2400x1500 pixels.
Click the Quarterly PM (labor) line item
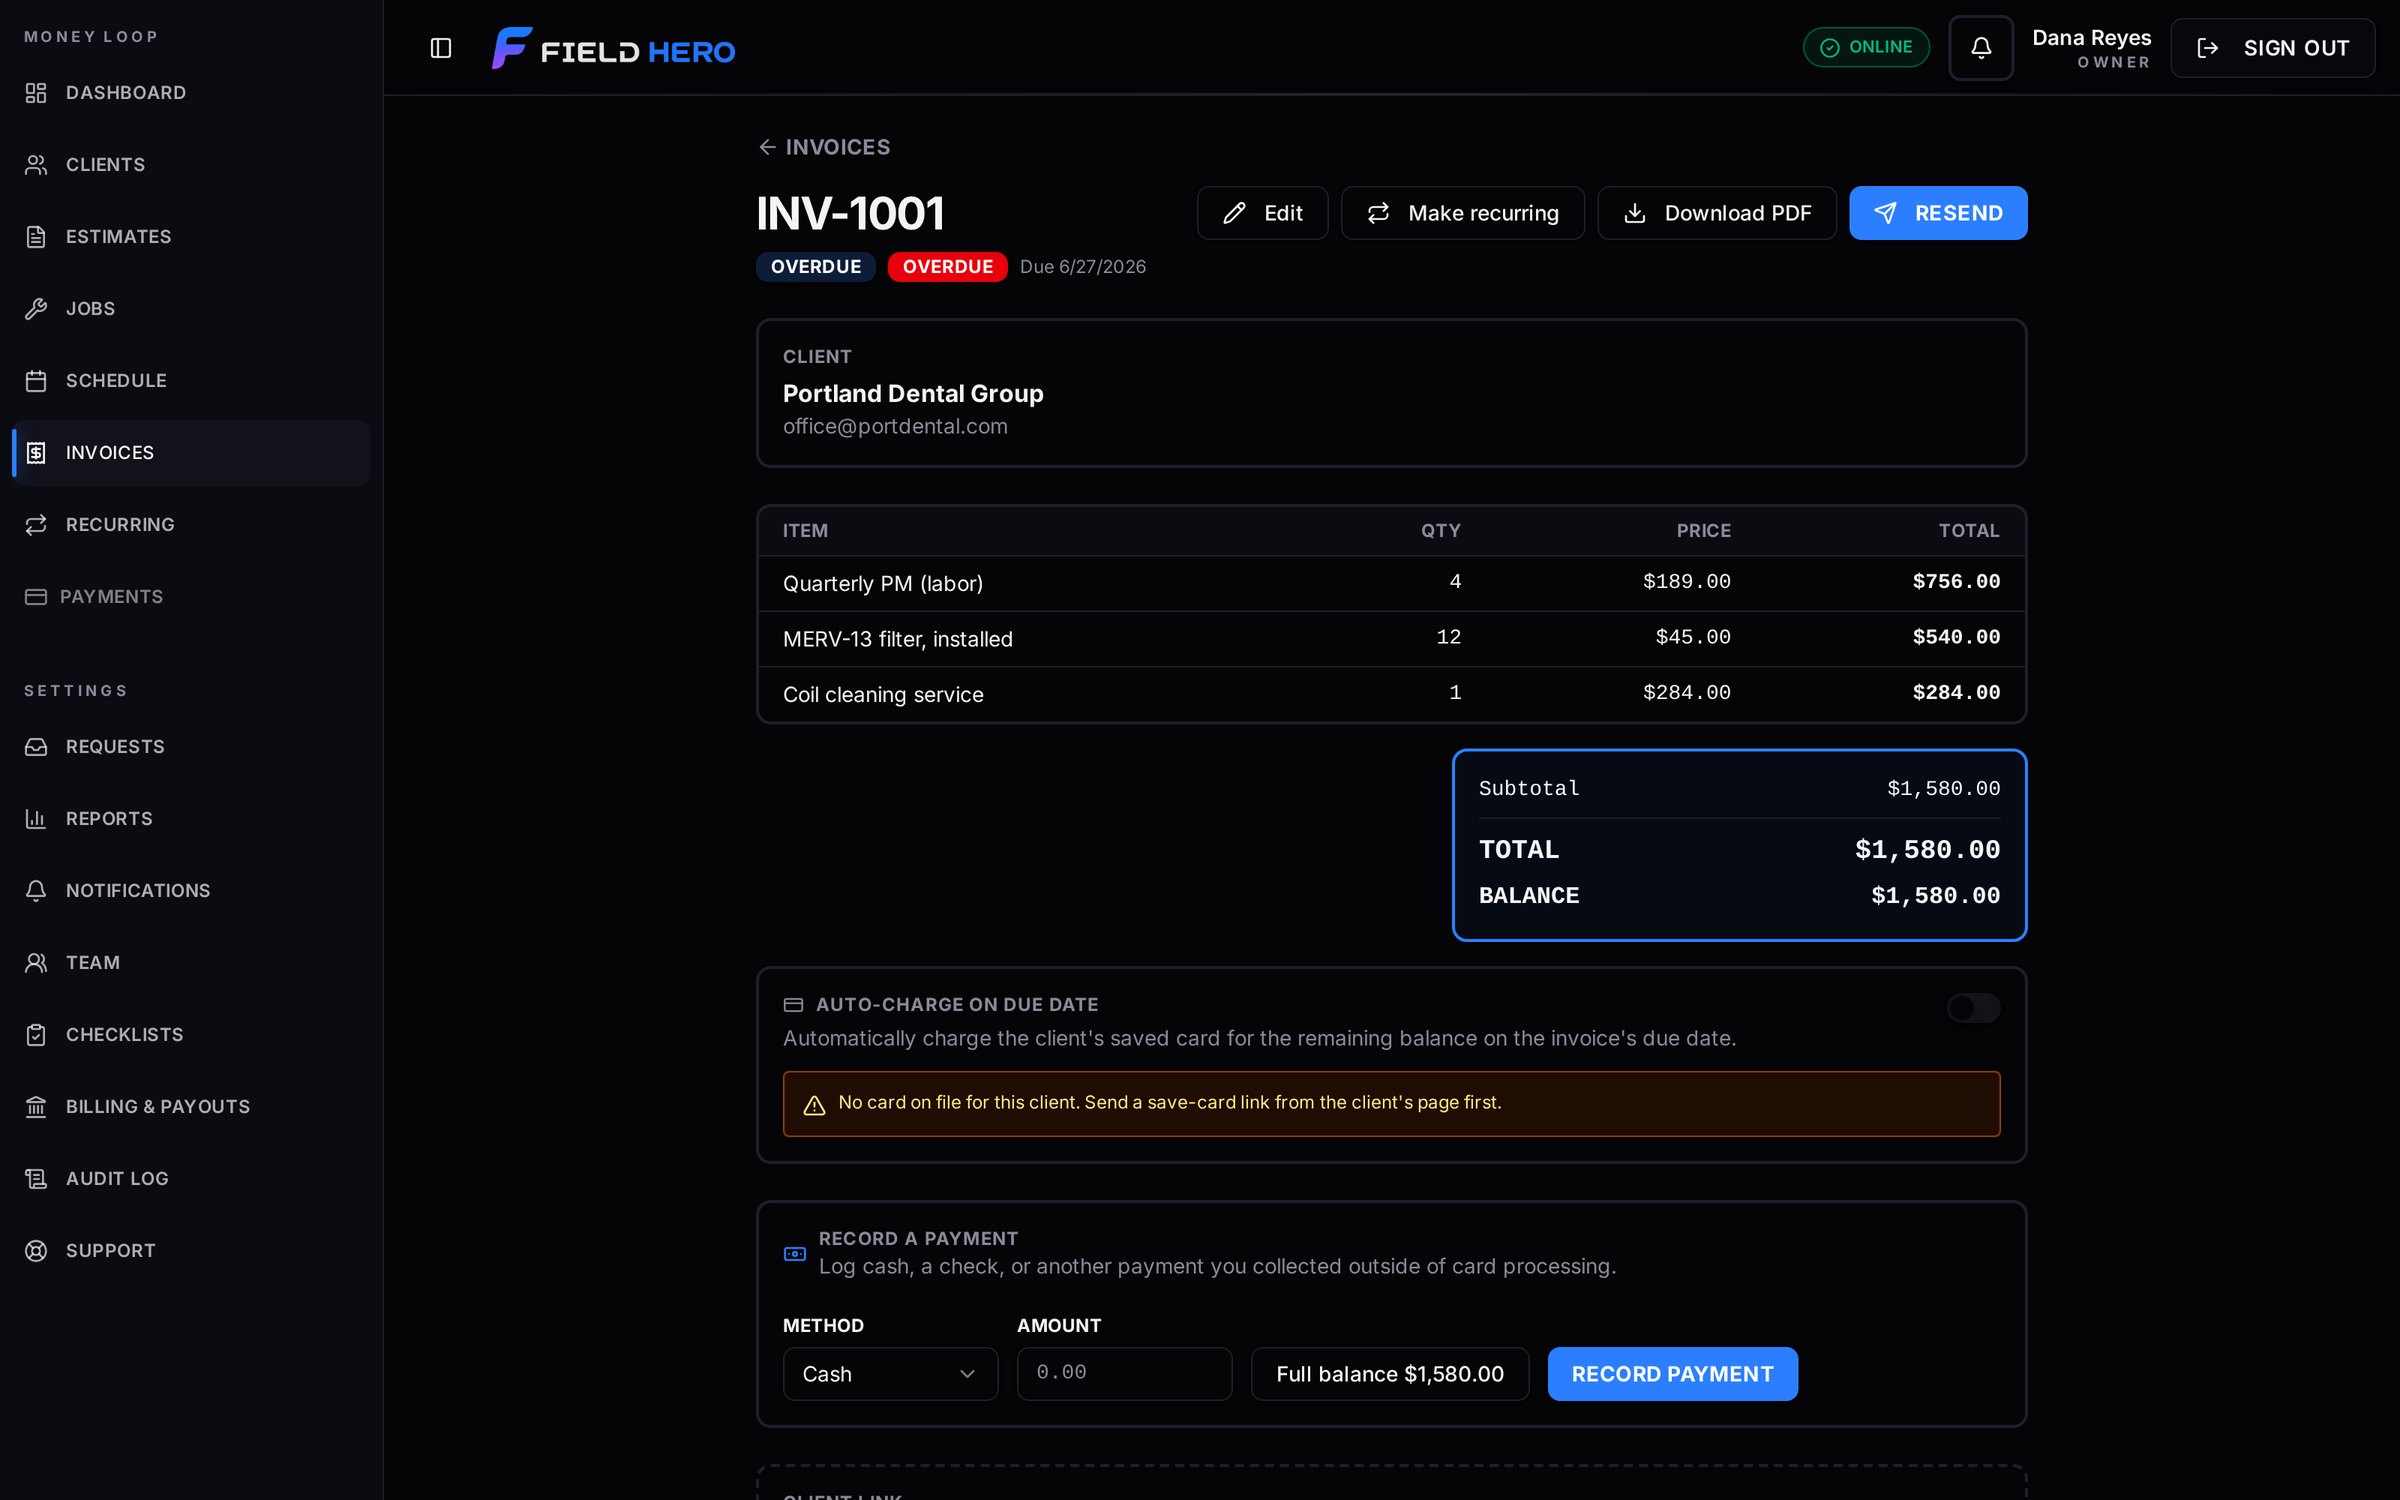coord(883,584)
